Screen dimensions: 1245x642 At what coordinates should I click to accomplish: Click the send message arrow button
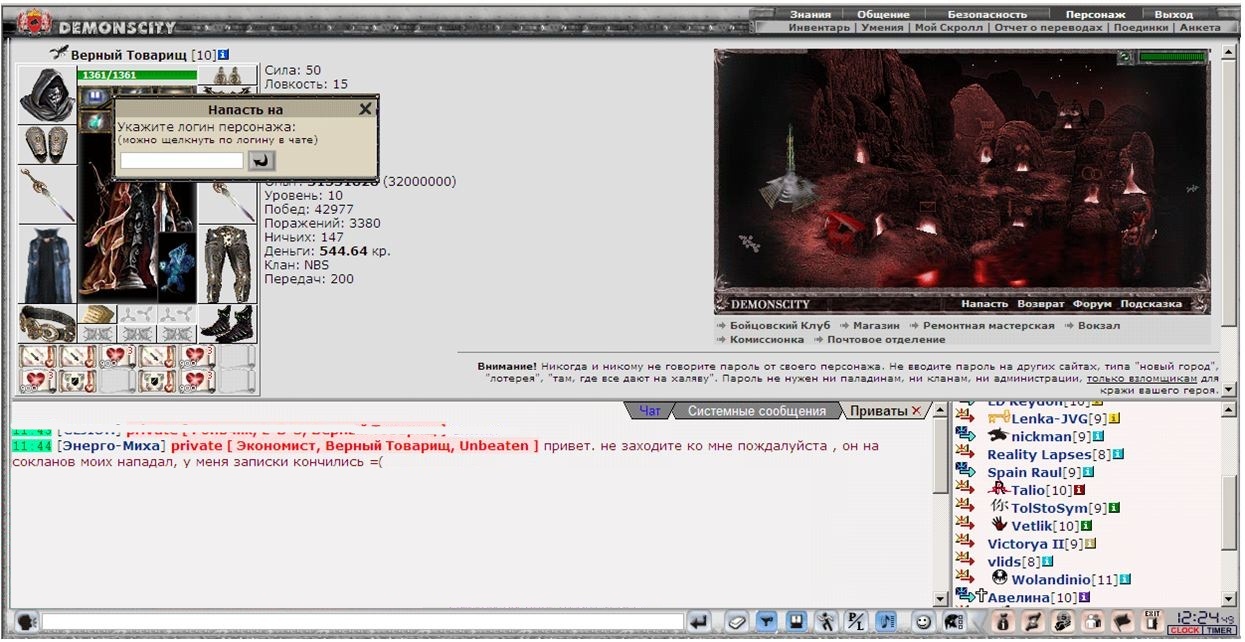tap(700, 622)
